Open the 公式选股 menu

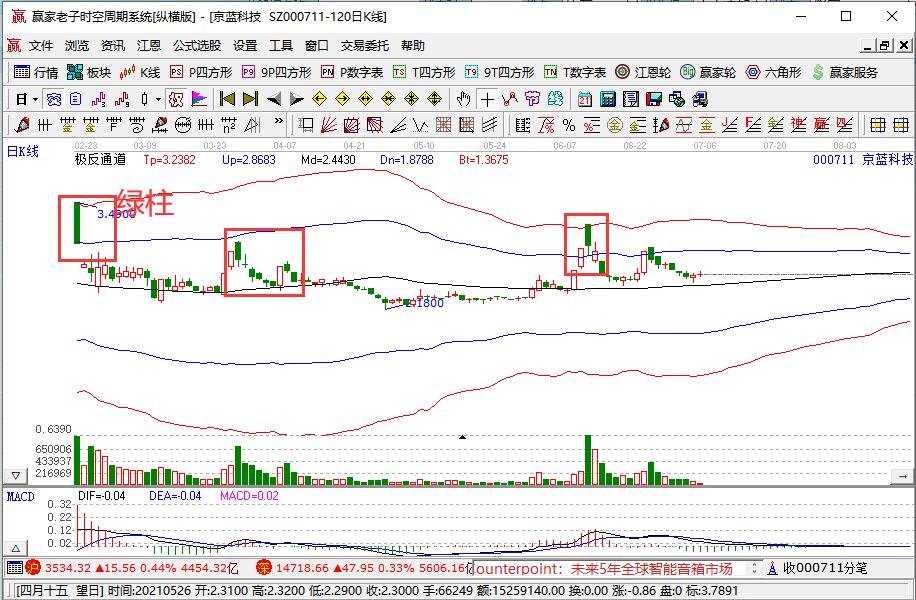click(197, 46)
